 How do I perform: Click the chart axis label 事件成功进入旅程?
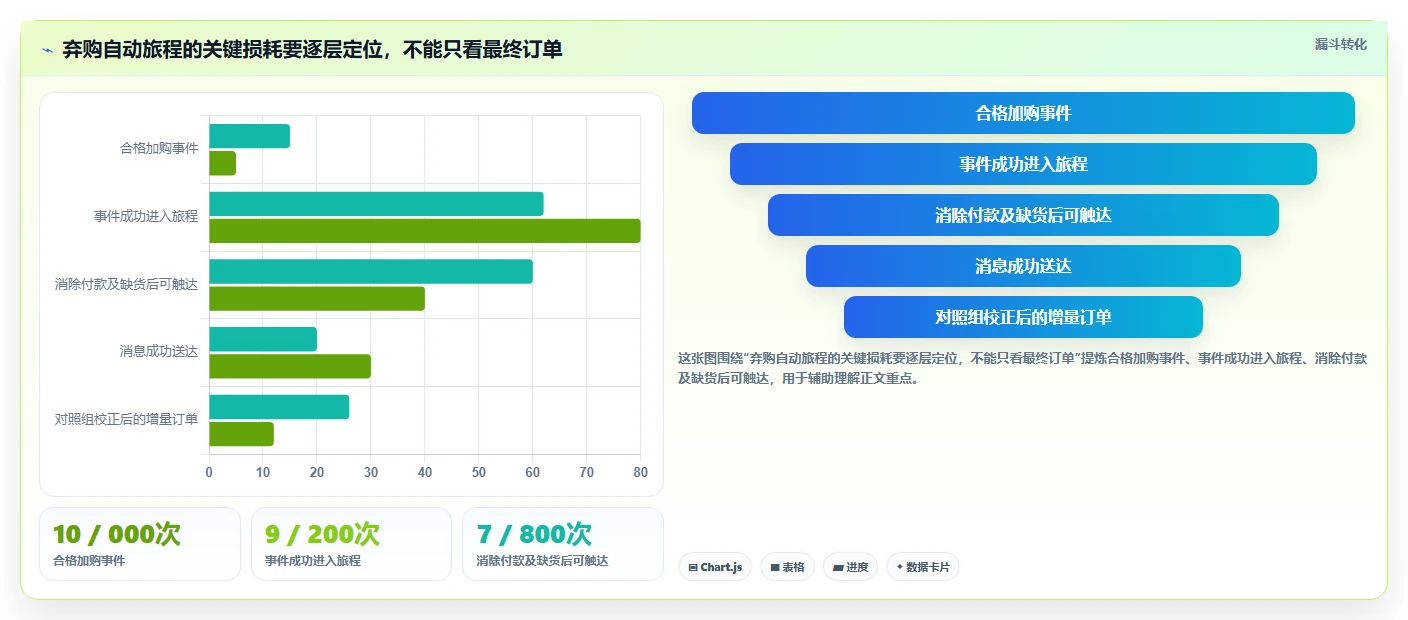point(146,216)
